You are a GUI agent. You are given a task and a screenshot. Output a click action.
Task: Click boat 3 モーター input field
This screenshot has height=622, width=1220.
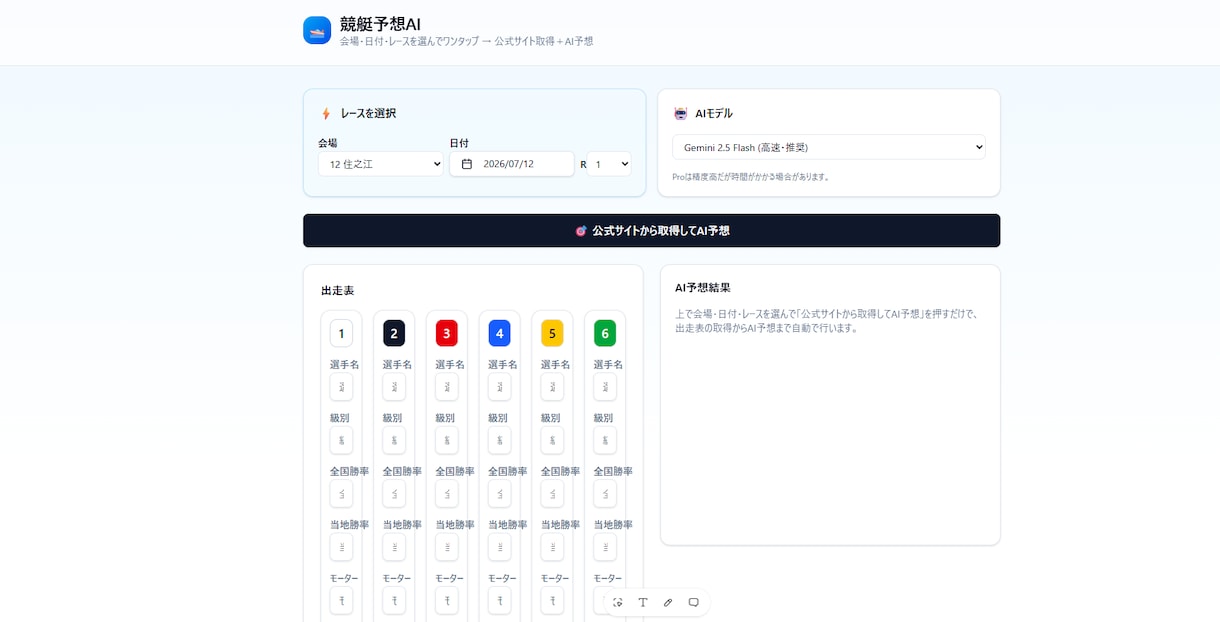447,601
